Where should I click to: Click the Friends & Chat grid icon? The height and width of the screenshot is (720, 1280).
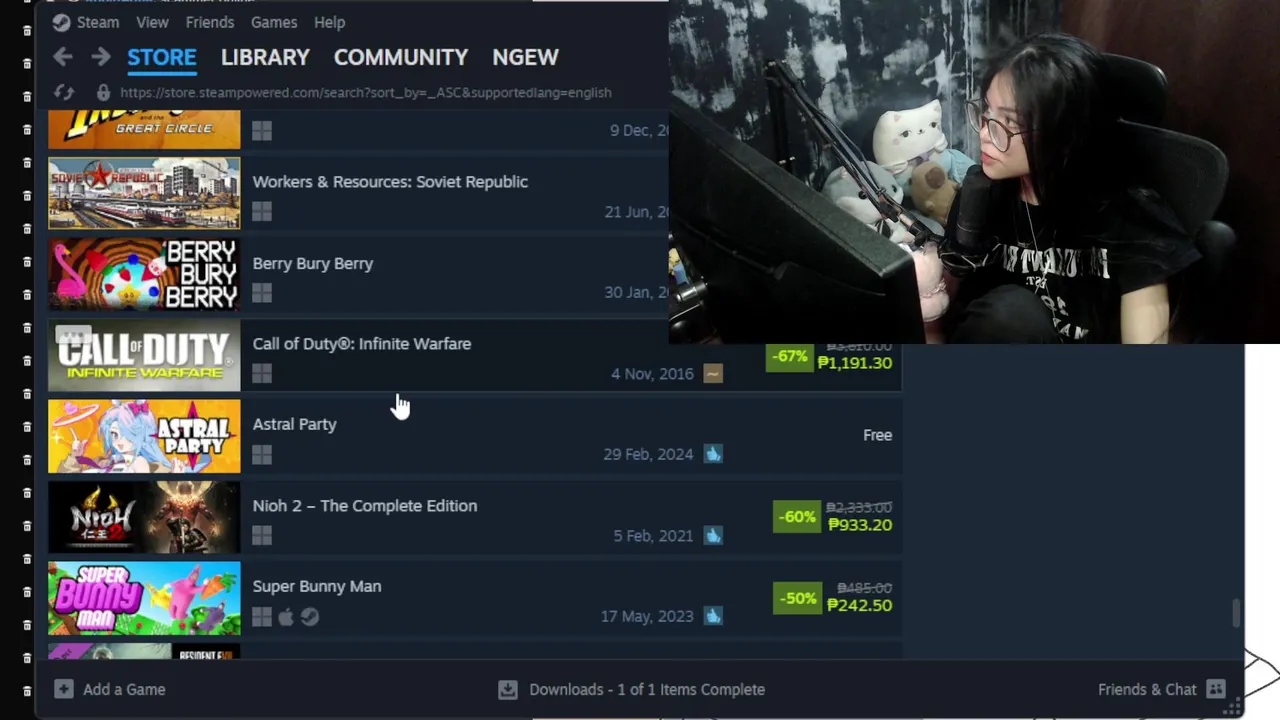(1216, 689)
